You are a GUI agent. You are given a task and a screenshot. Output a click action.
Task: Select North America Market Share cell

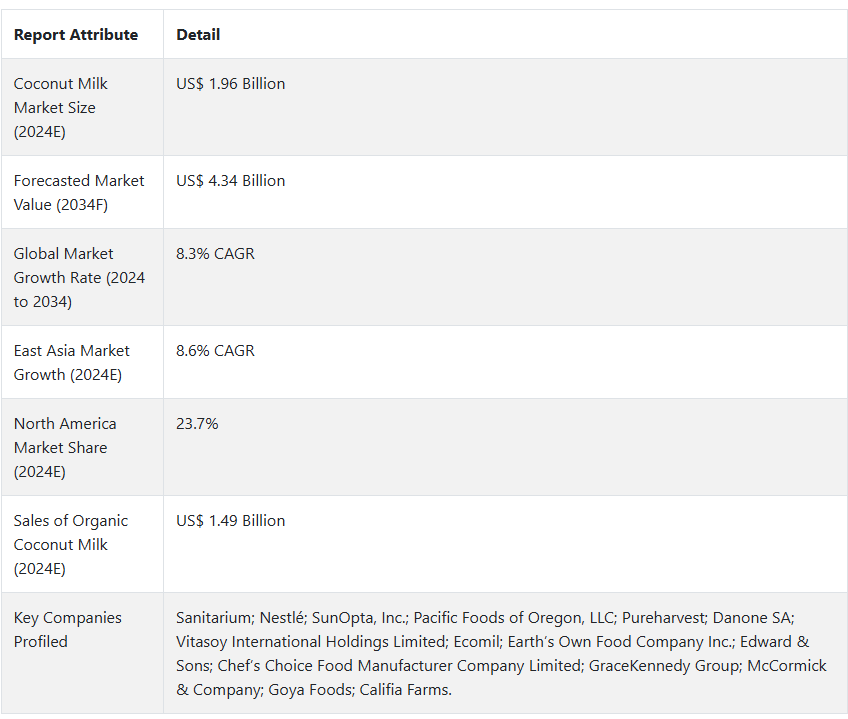click(x=82, y=447)
